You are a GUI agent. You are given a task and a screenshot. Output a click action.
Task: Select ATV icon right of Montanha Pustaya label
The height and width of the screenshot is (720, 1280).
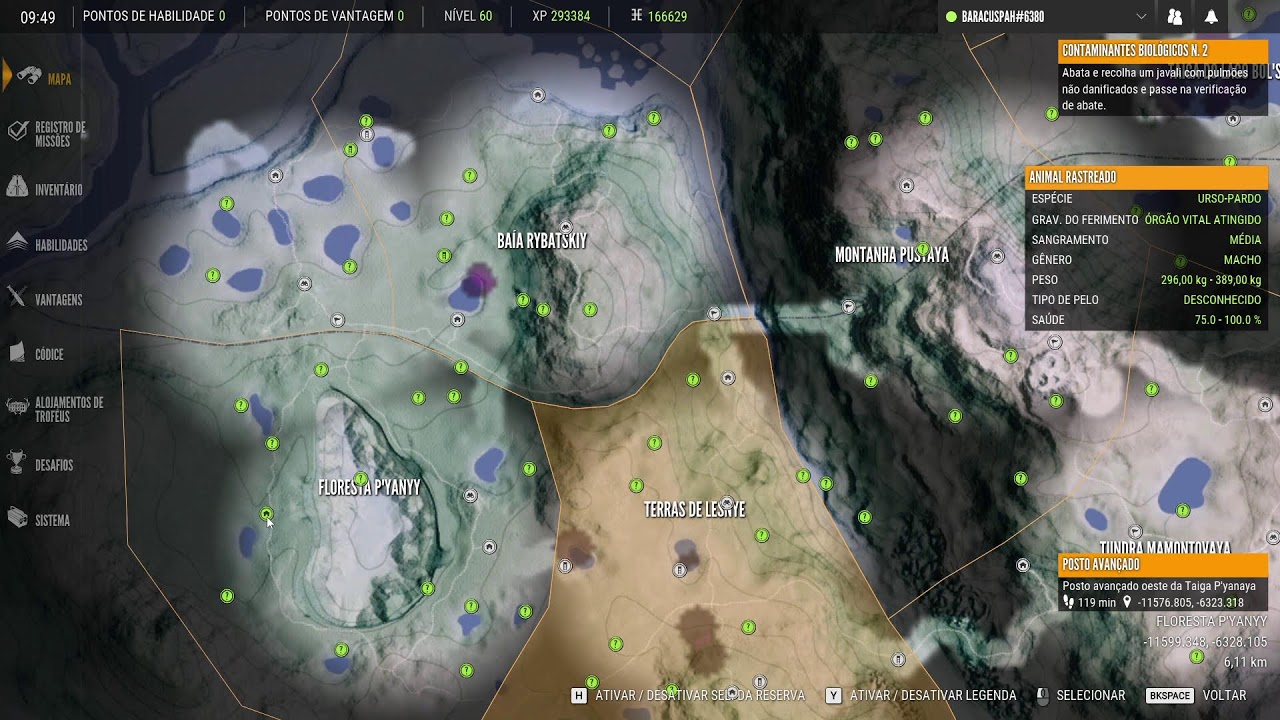[x=997, y=257]
